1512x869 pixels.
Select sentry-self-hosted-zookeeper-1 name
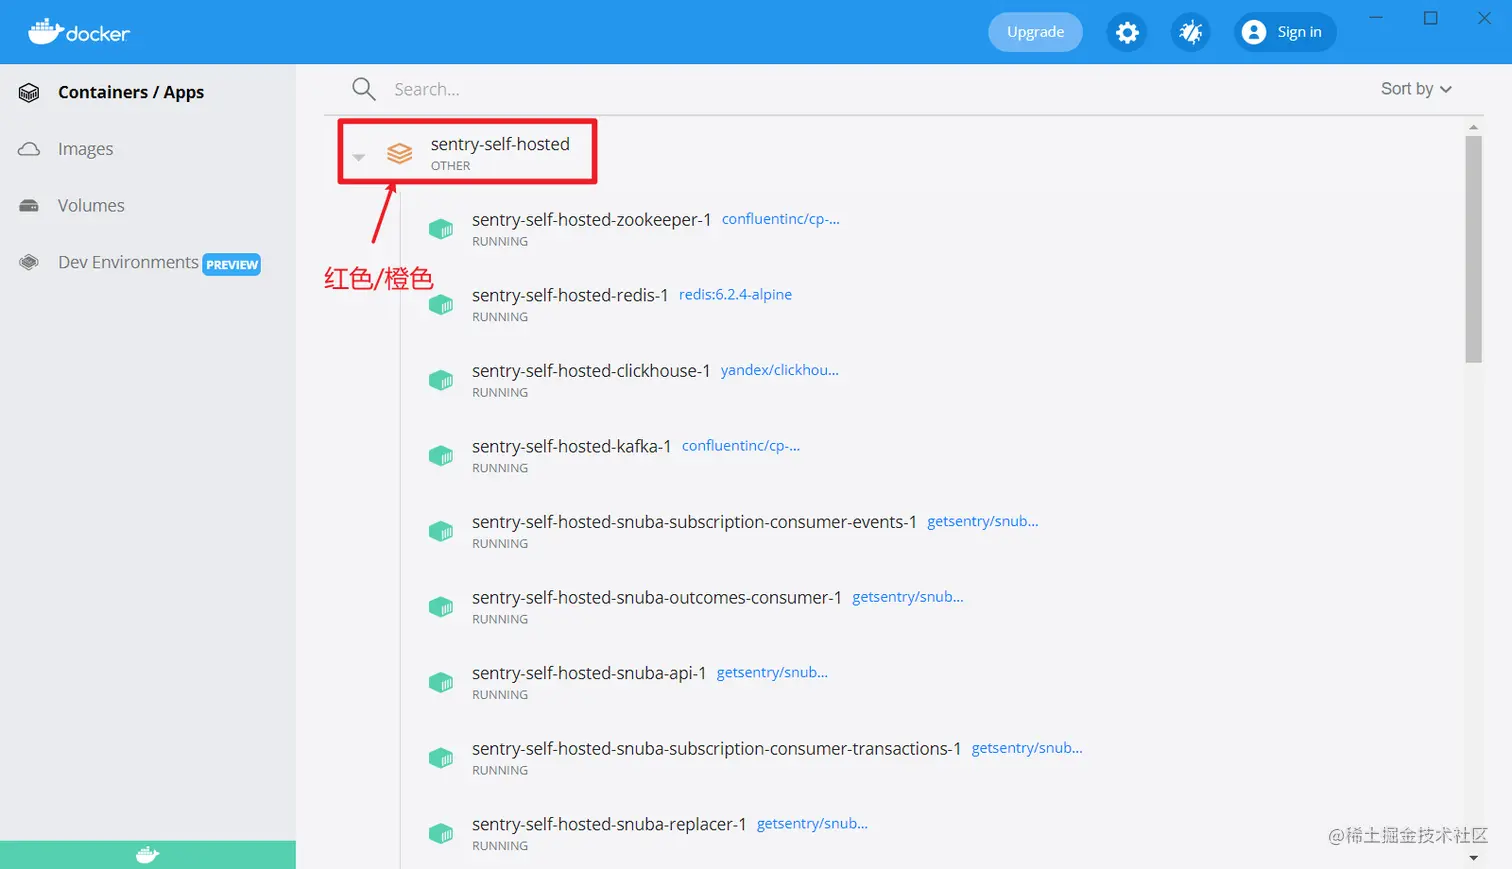pyautogui.click(x=591, y=220)
